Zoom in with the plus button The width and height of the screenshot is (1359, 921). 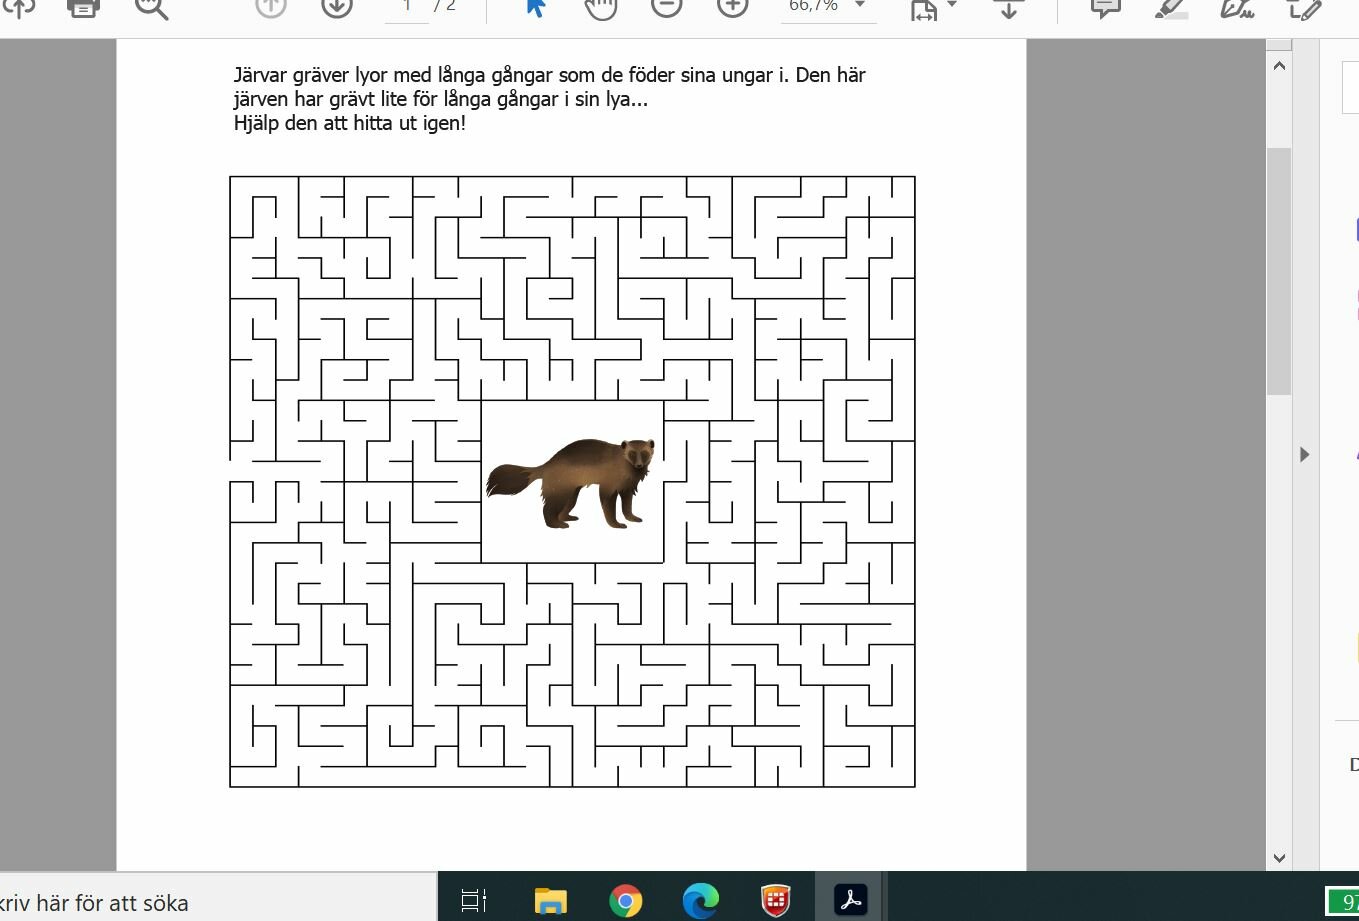click(733, 7)
